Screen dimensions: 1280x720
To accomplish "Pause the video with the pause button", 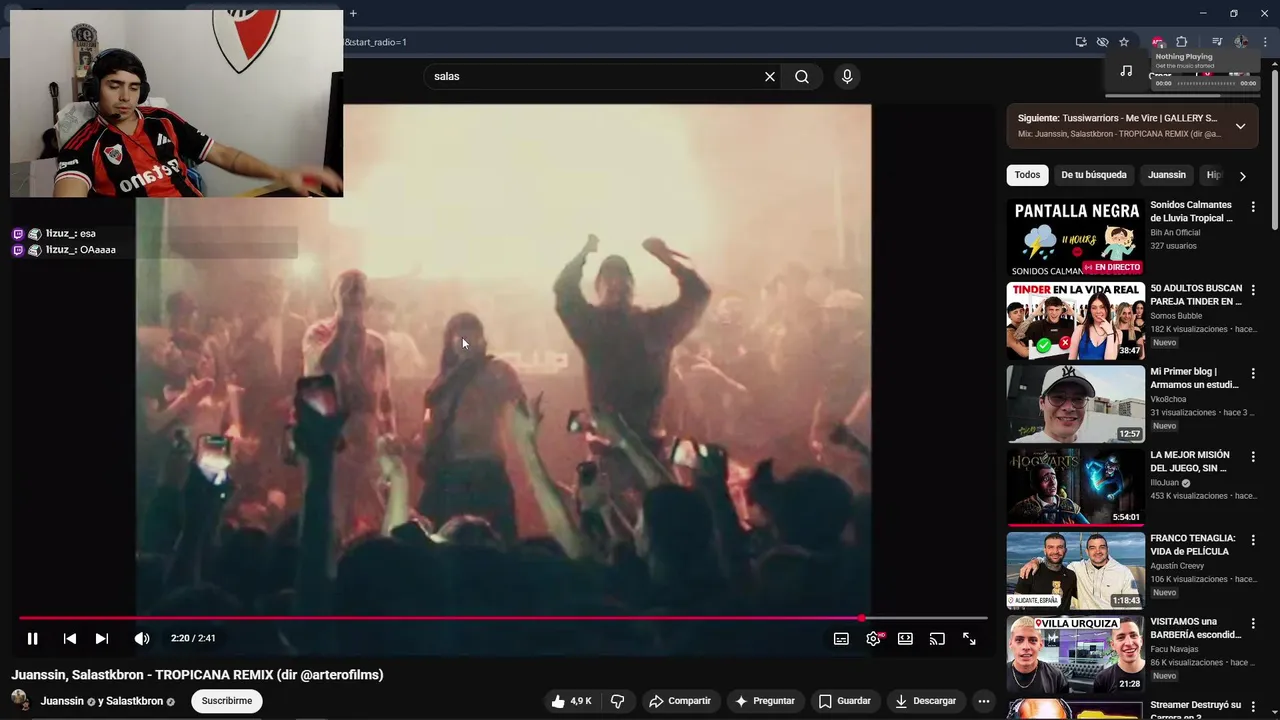I will click(32, 638).
